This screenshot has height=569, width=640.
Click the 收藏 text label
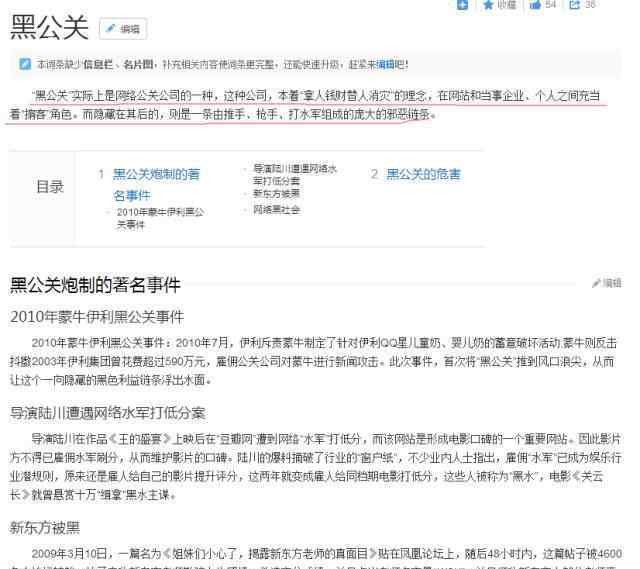coord(507,5)
